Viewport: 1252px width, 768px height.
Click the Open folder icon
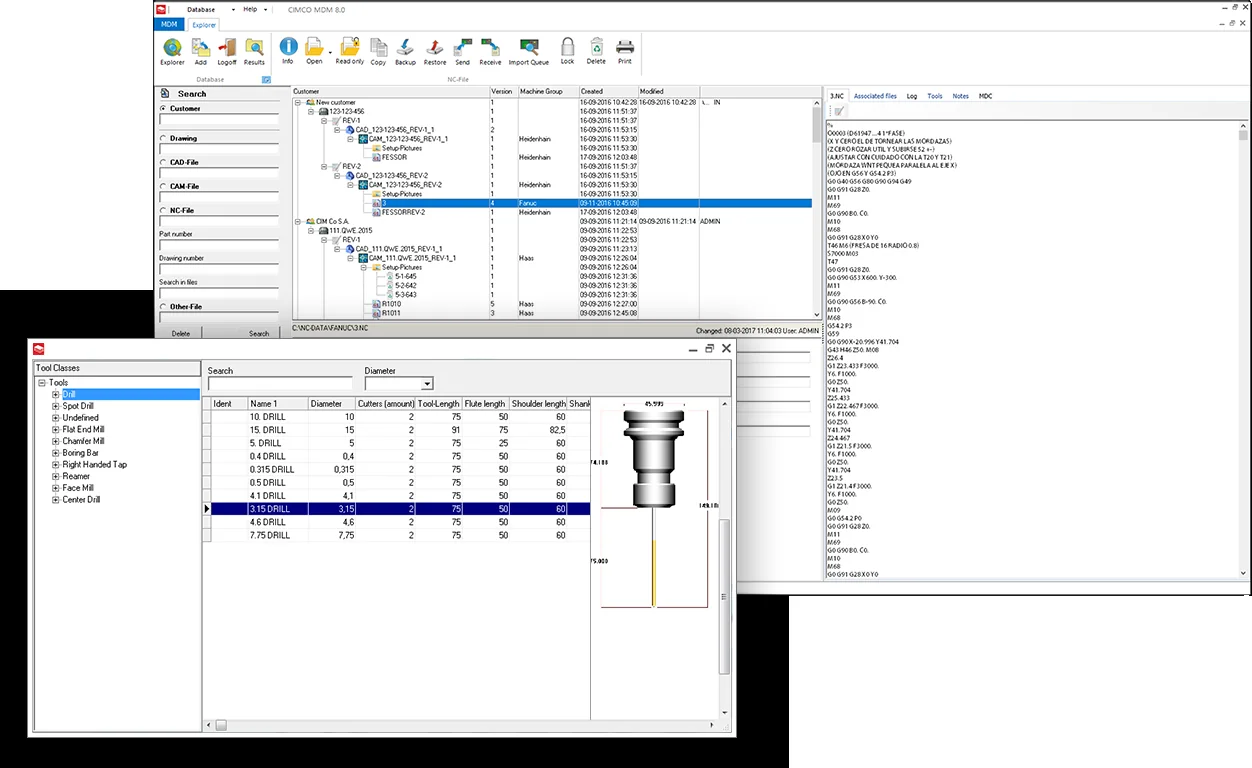[x=314, y=46]
